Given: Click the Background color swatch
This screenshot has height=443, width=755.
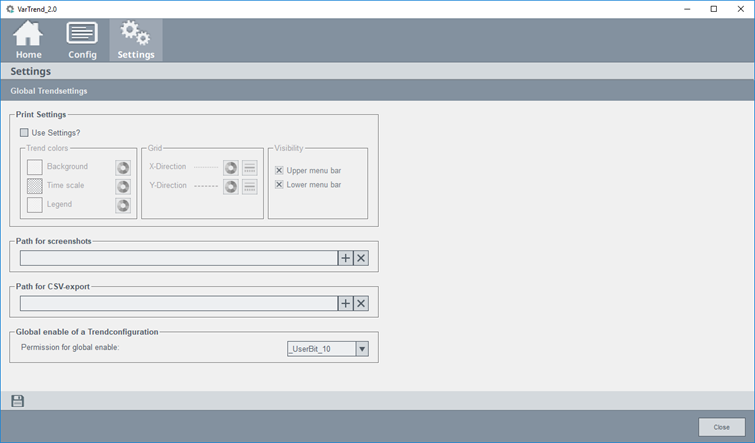Looking at the screenshot, I should click(x=35, y=167).
